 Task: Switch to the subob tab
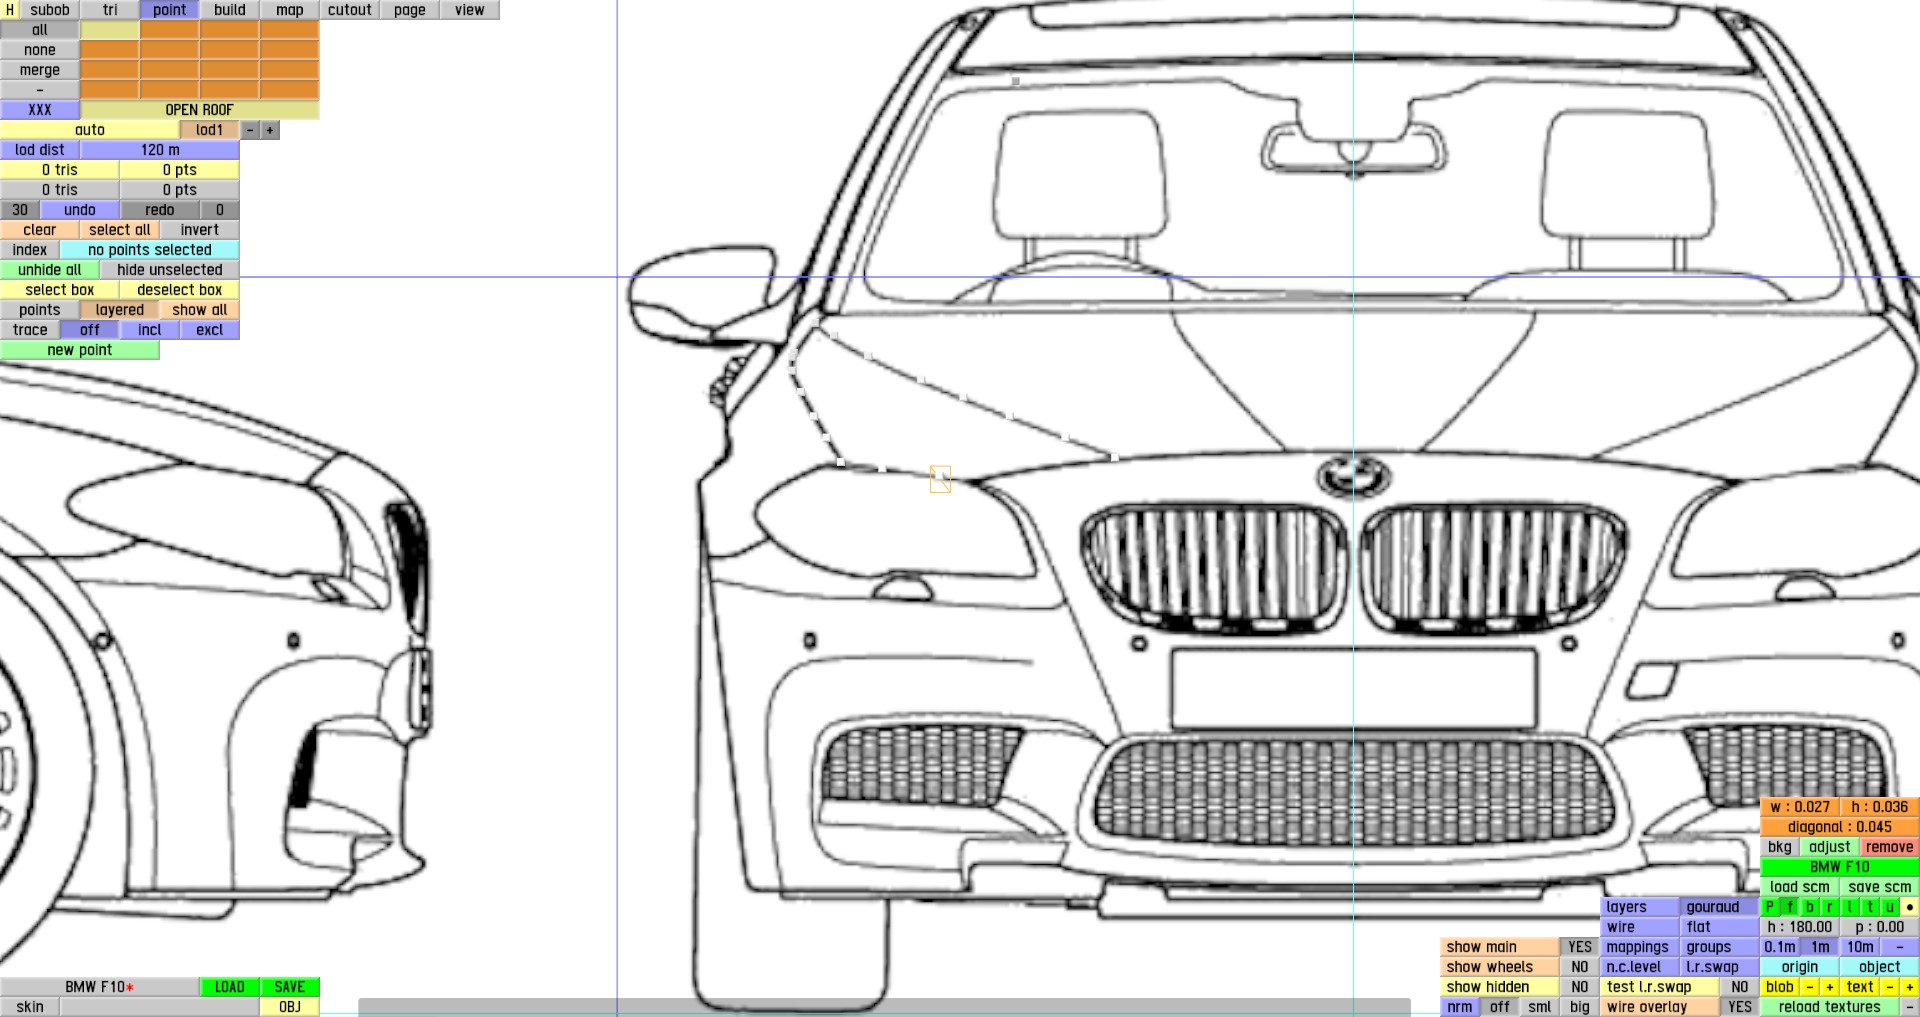click(x=50, y=10)
